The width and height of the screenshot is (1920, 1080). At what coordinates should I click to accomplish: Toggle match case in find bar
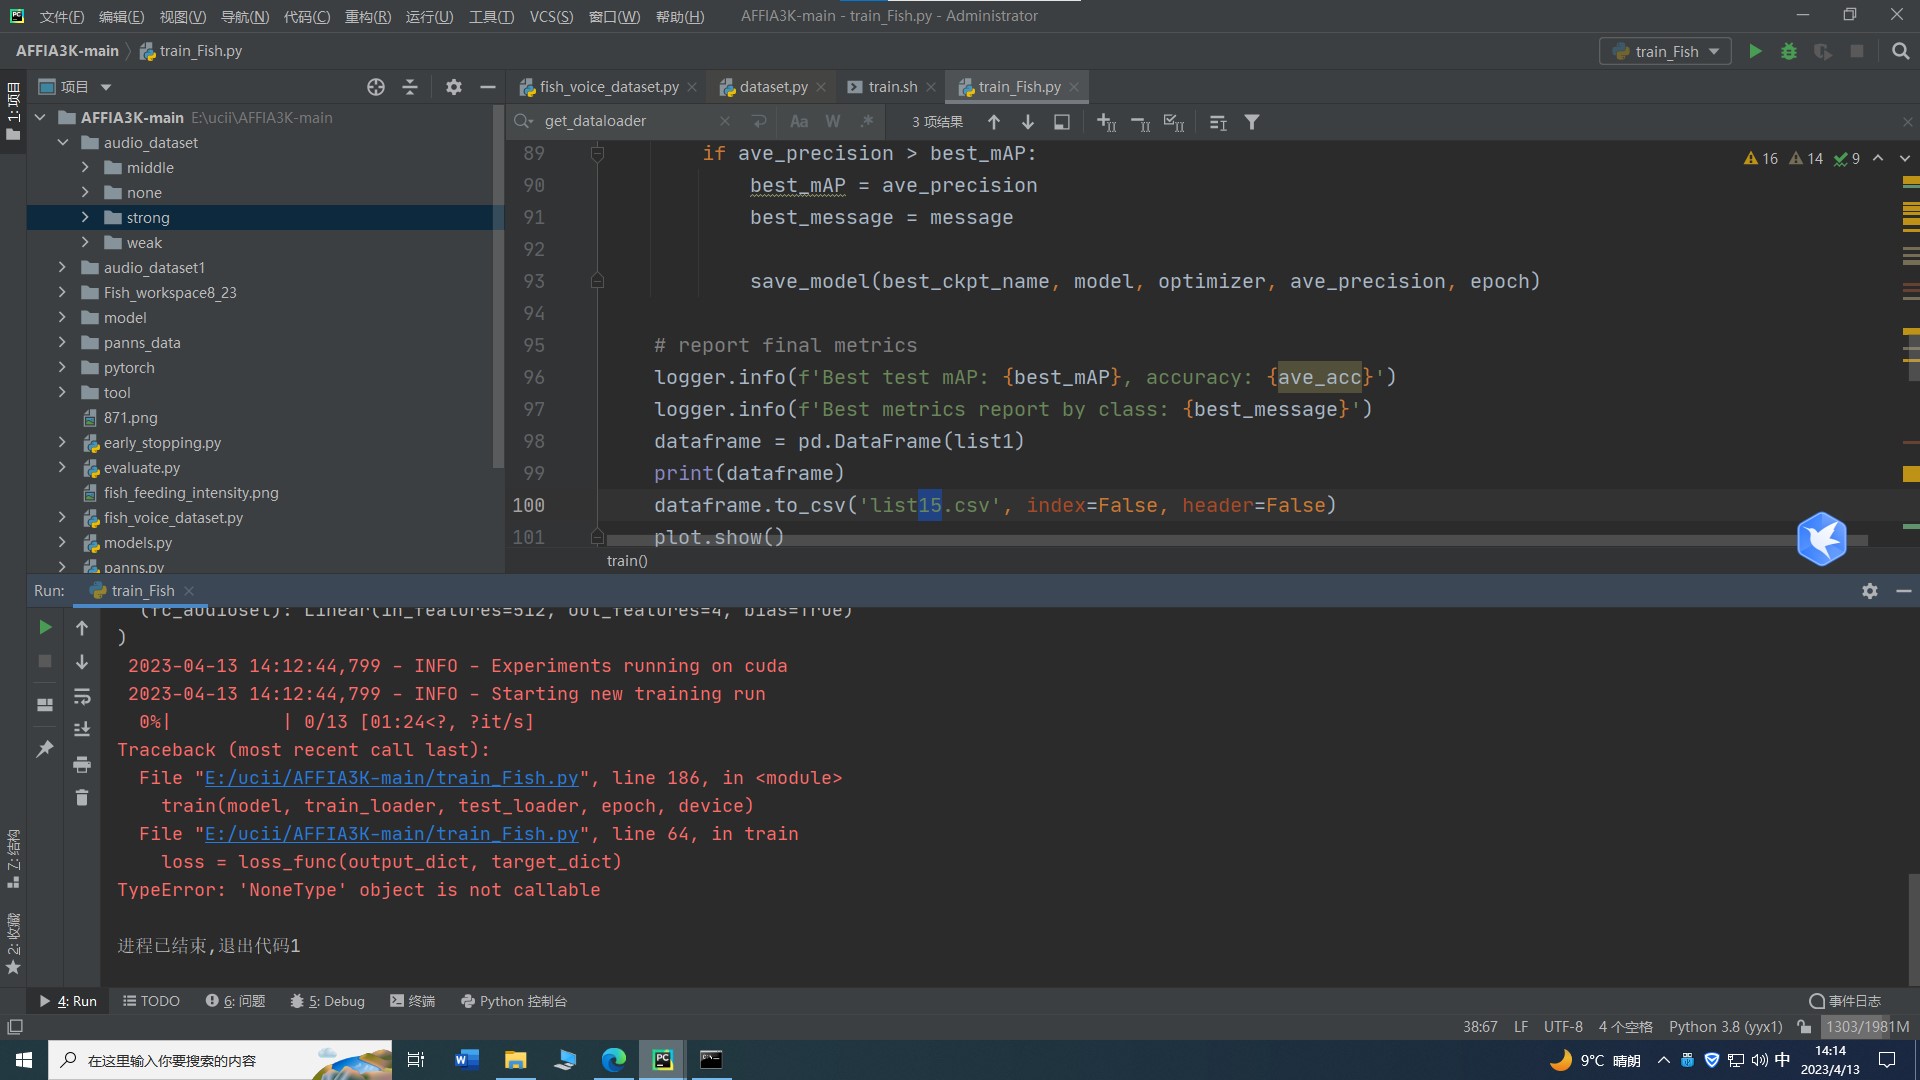(799, 121)
